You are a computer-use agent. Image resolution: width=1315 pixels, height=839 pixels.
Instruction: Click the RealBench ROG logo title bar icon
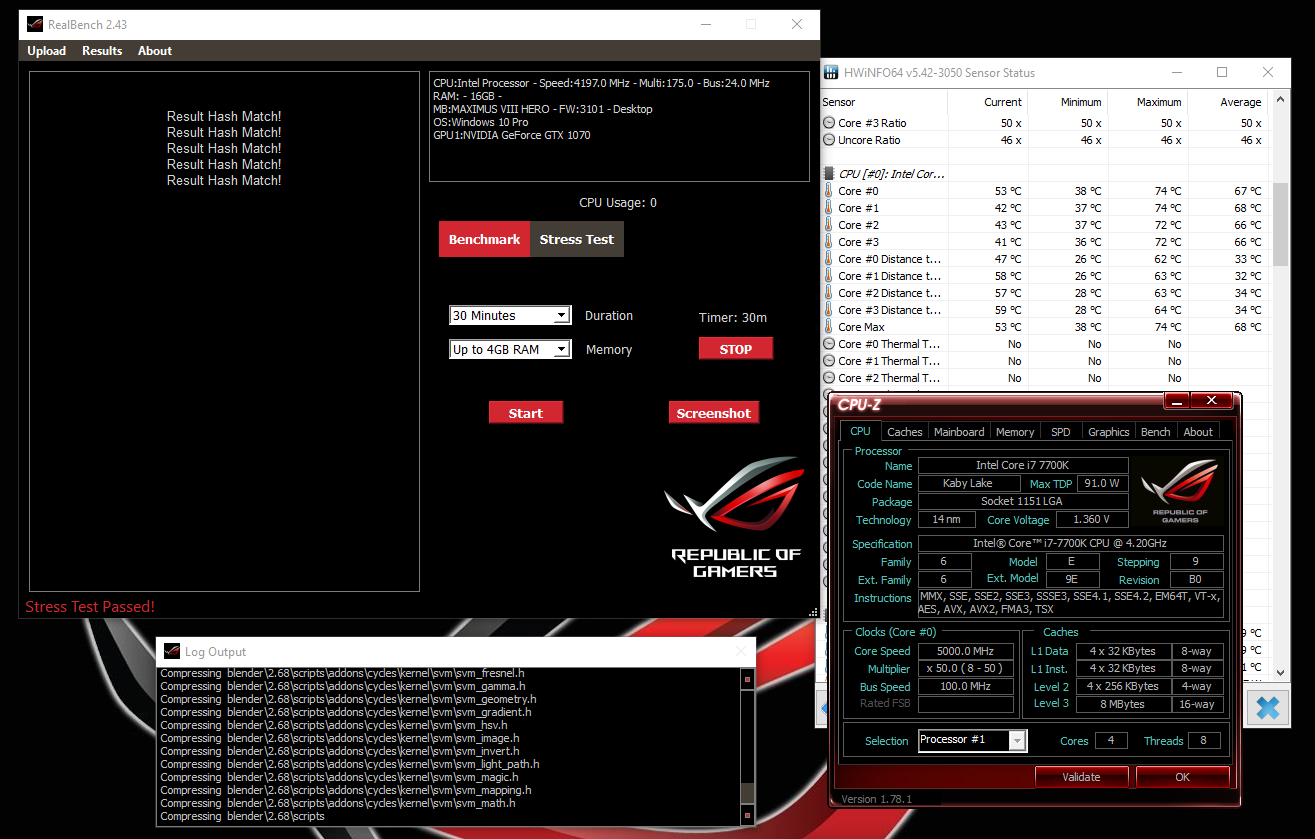click(x=34, y=24)
